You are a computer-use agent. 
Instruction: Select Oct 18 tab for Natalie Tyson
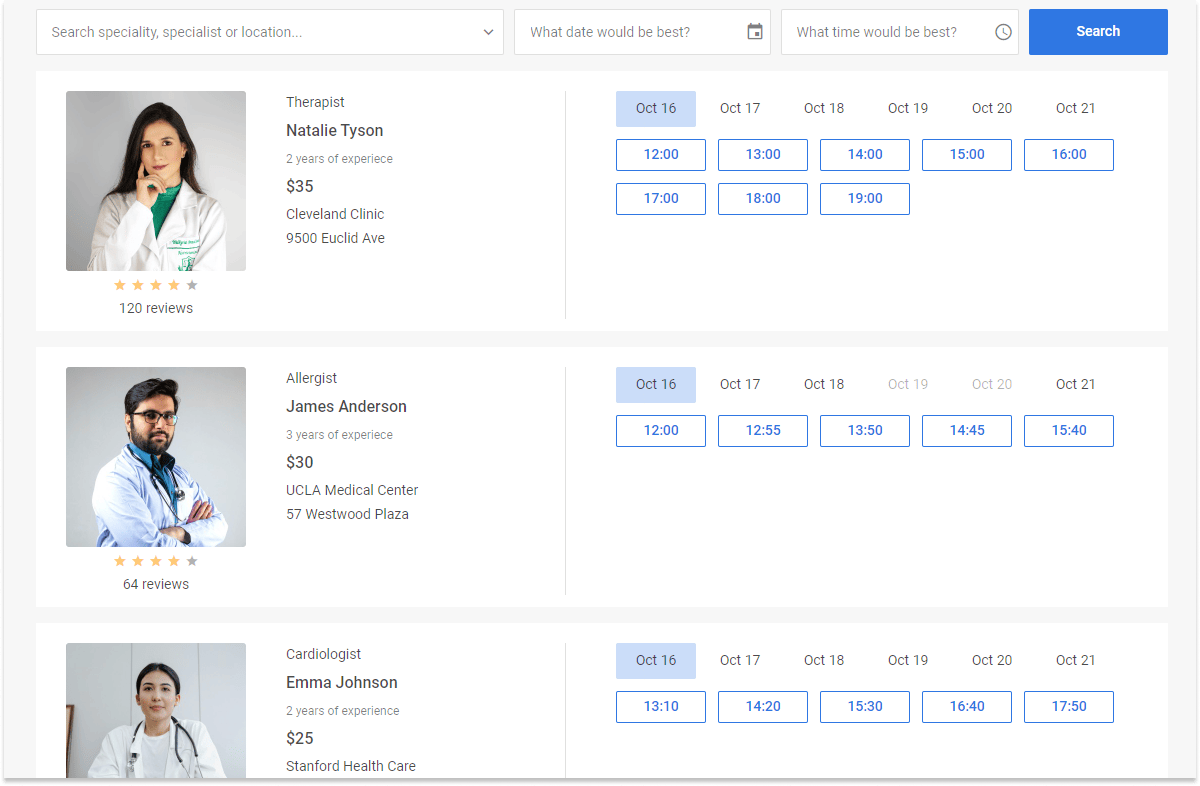point(824,108)
